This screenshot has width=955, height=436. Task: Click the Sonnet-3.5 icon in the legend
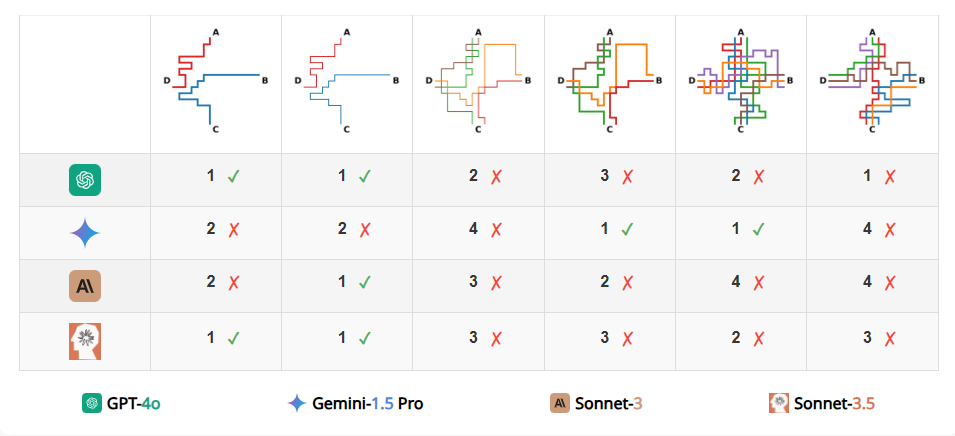[779, 403]
